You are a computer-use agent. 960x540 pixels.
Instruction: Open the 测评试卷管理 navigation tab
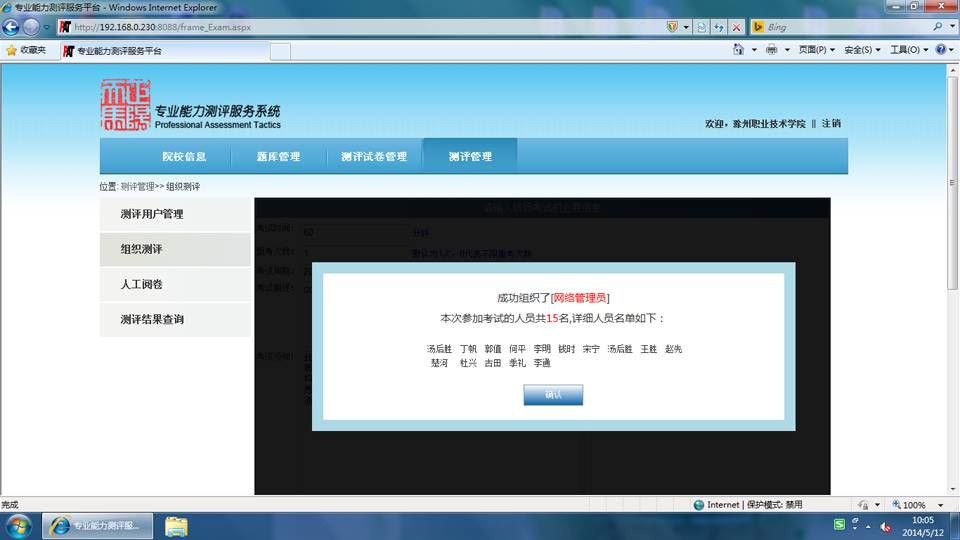[374, 157]
